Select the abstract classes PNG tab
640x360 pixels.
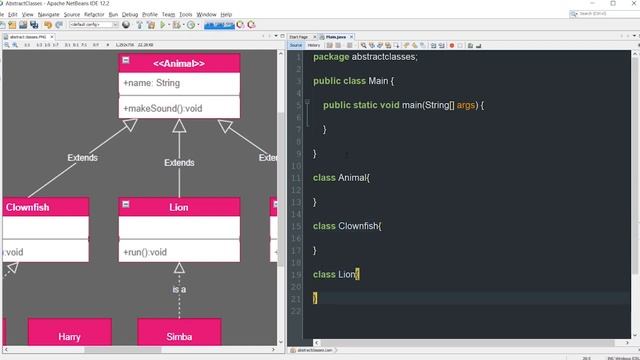coord(28,37)
